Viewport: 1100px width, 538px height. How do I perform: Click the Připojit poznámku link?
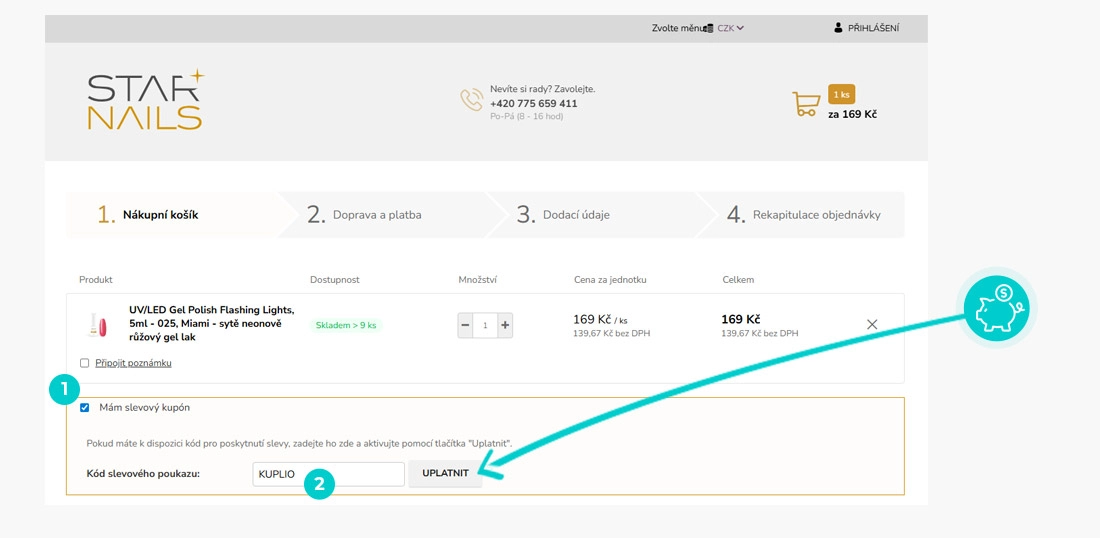point(133,363)
